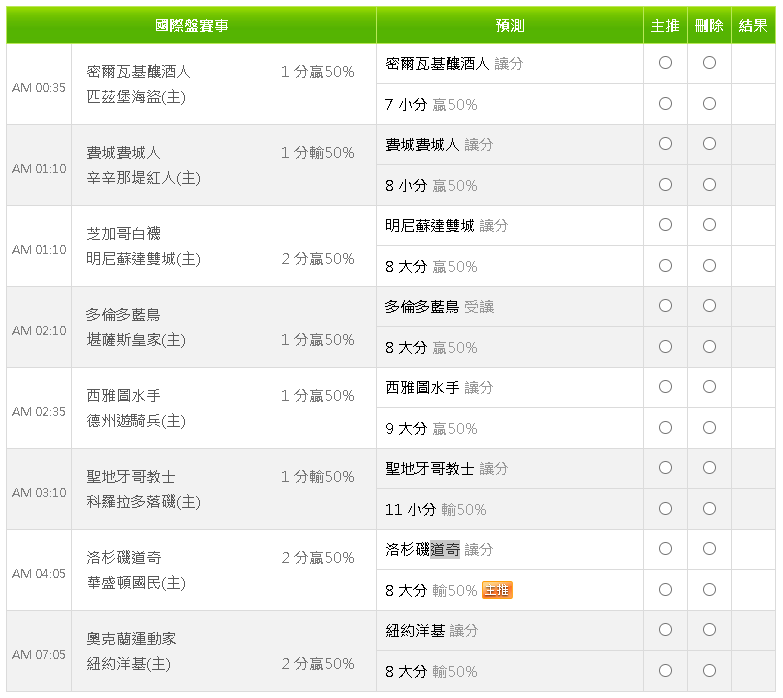The width and height of the screenshot is (783, 698).
Task: Select 刪除 radio for 11 小分 輸50%
Action: [709, 509]
